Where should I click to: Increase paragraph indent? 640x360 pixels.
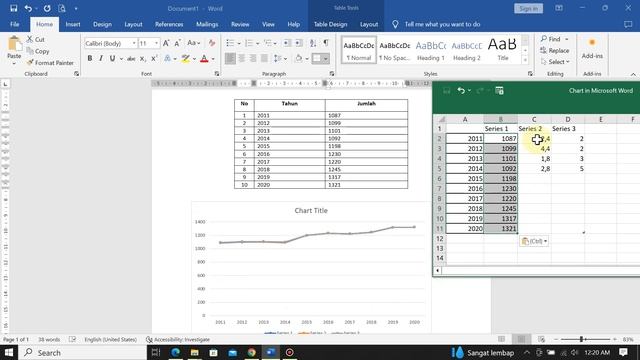click(299, 43)
